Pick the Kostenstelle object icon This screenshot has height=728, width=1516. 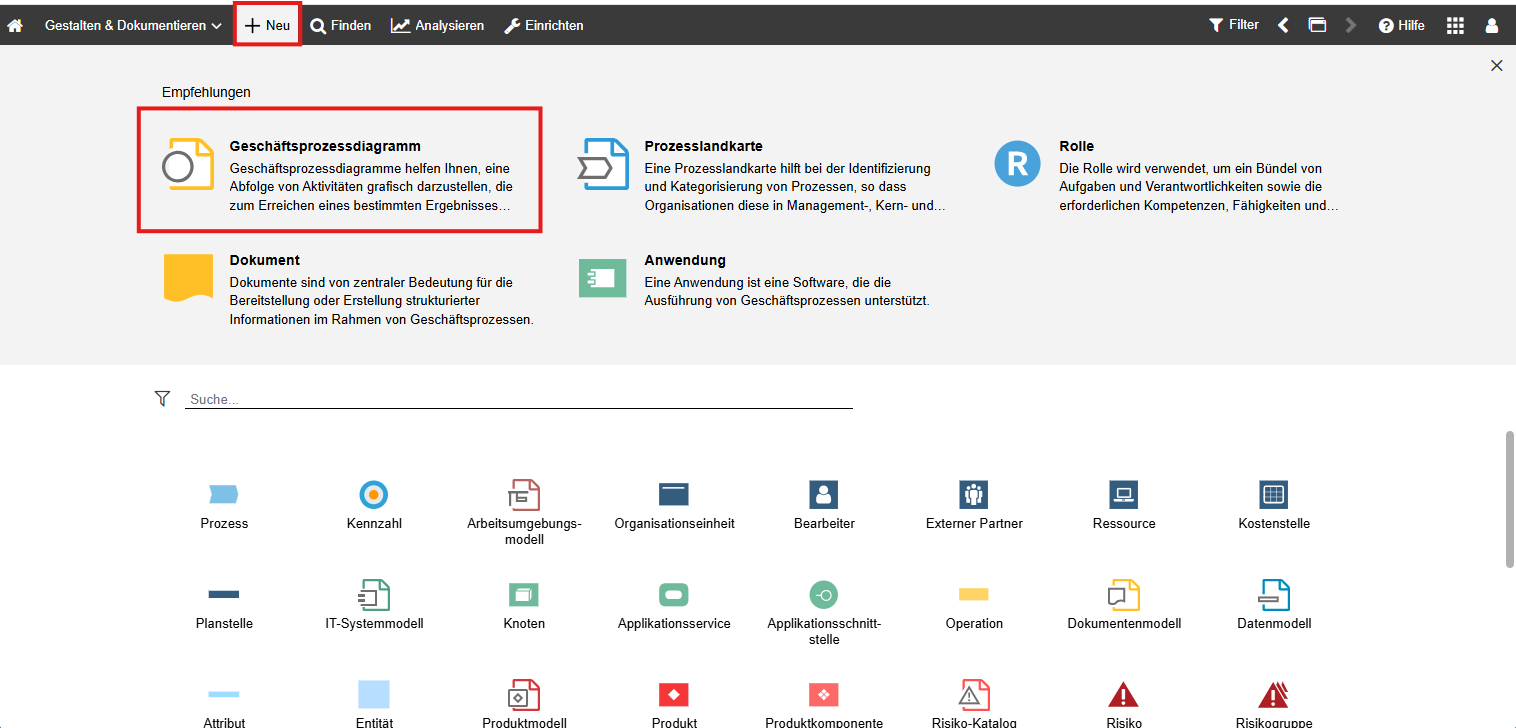click(x=1273, y=494)
